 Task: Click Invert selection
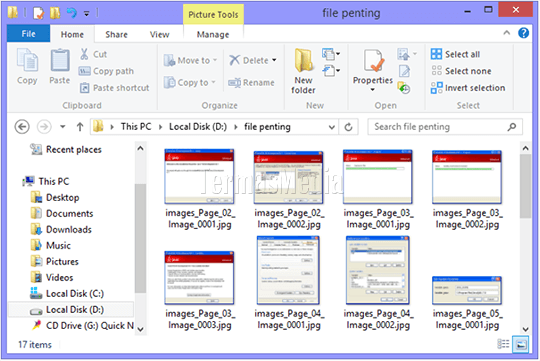point(468,88)
